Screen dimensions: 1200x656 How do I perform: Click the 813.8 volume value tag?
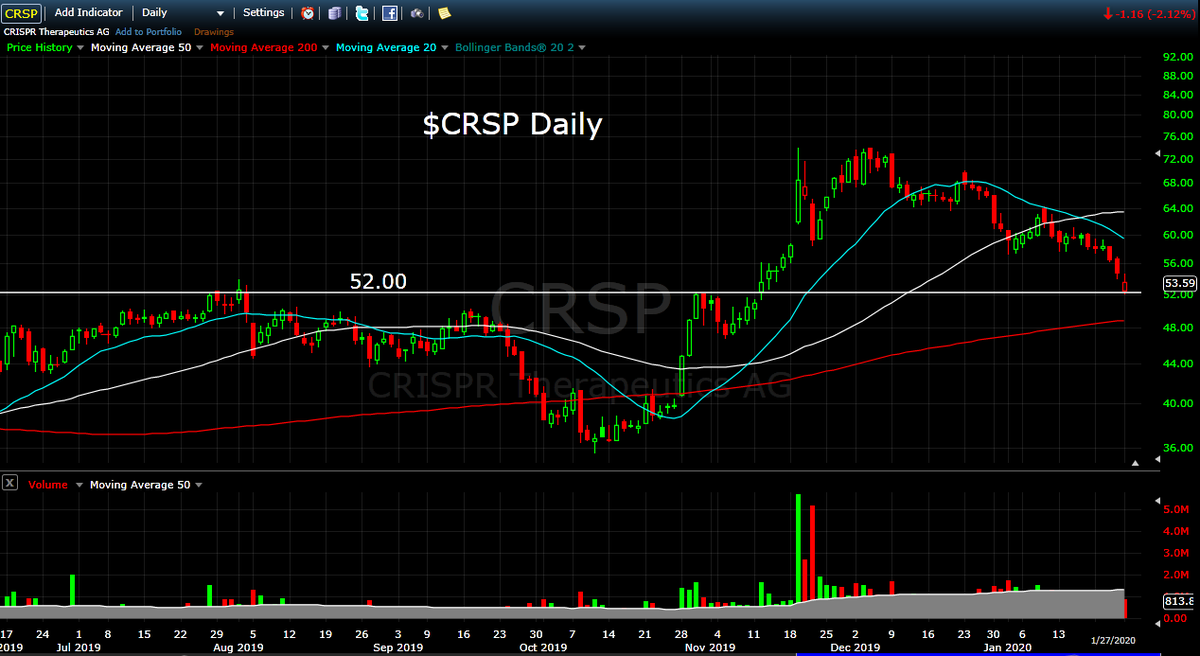[1181, 601]
